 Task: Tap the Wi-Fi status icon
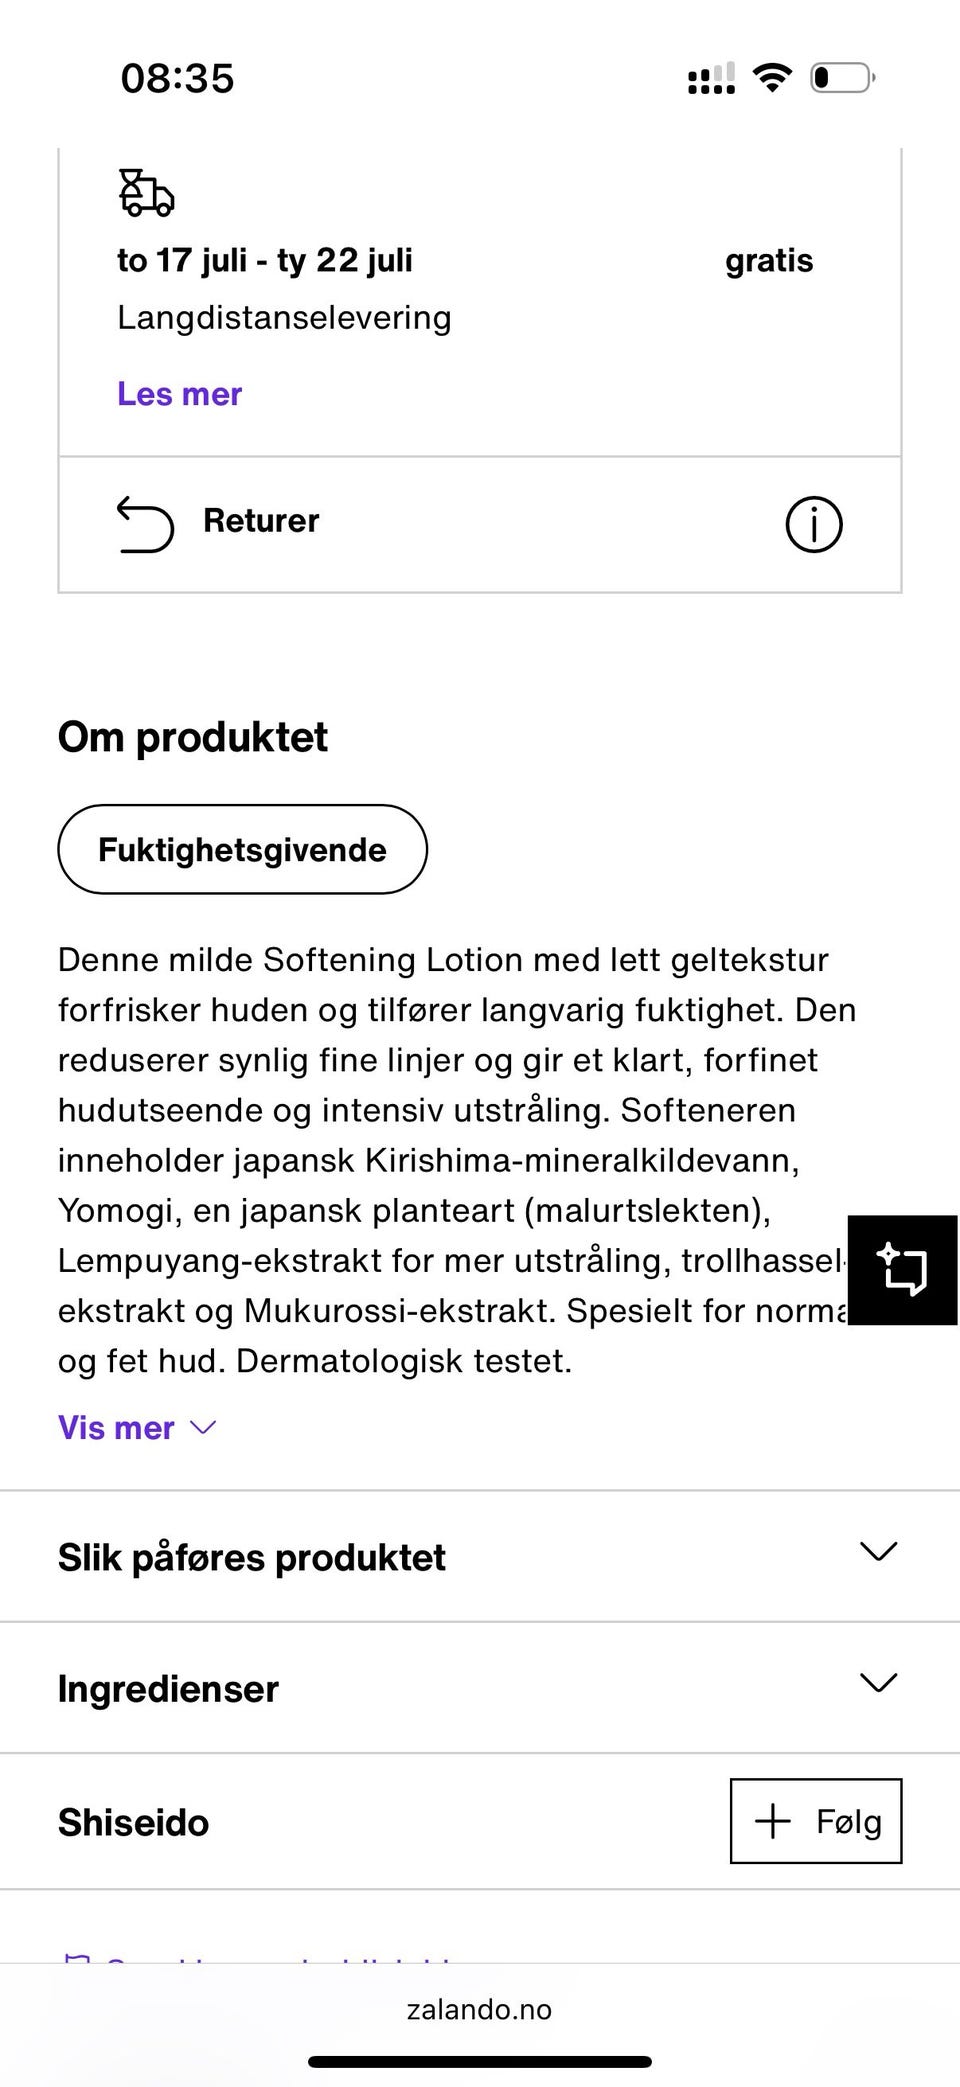click(x=771, y=77)
